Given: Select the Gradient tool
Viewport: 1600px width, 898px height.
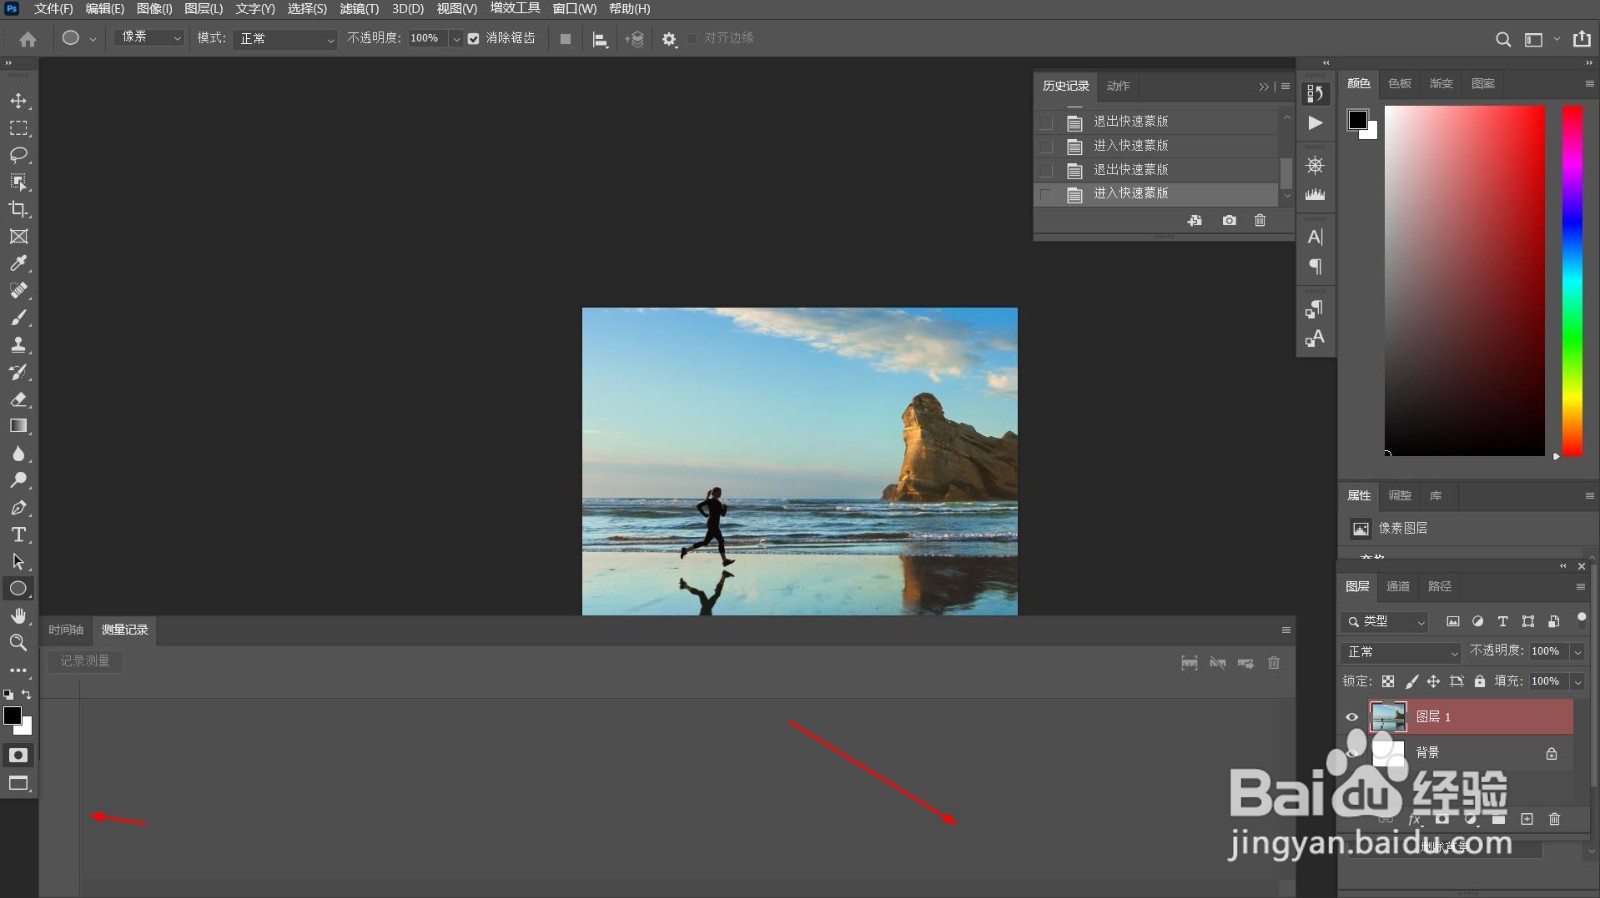Looking at the screenshot, I should (18, 426).
